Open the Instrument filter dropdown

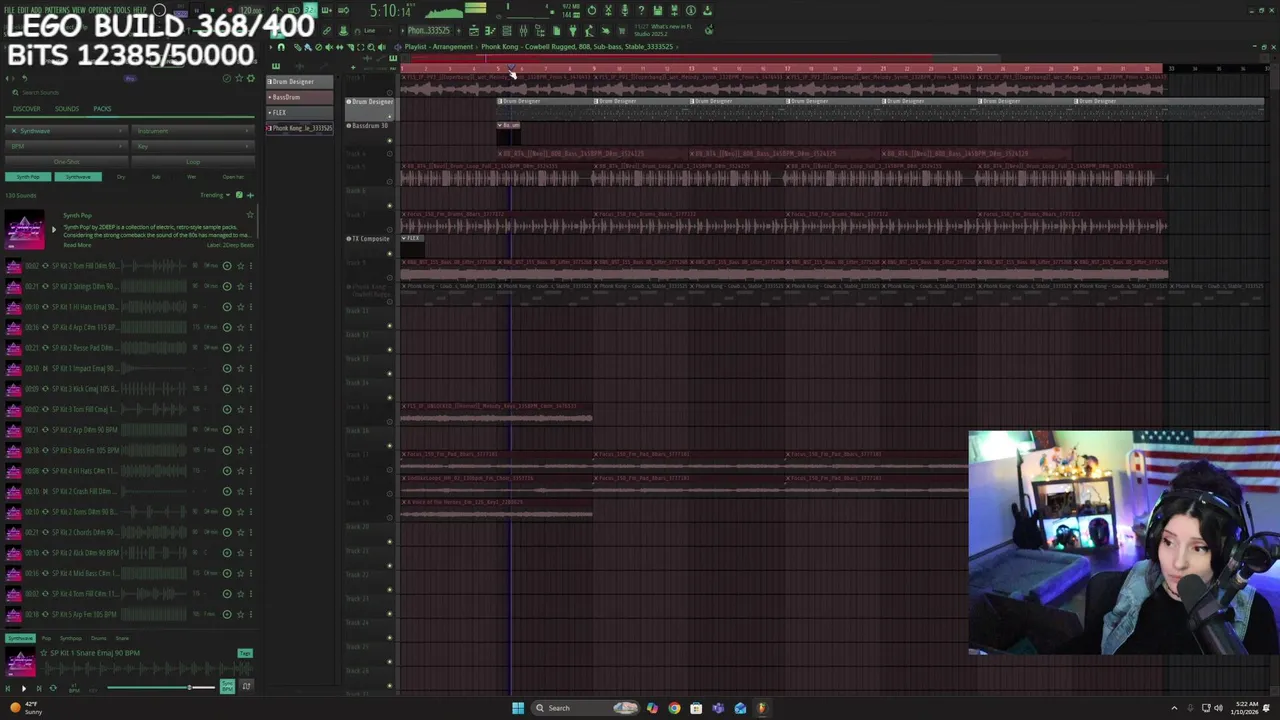(x=193, y=131)
